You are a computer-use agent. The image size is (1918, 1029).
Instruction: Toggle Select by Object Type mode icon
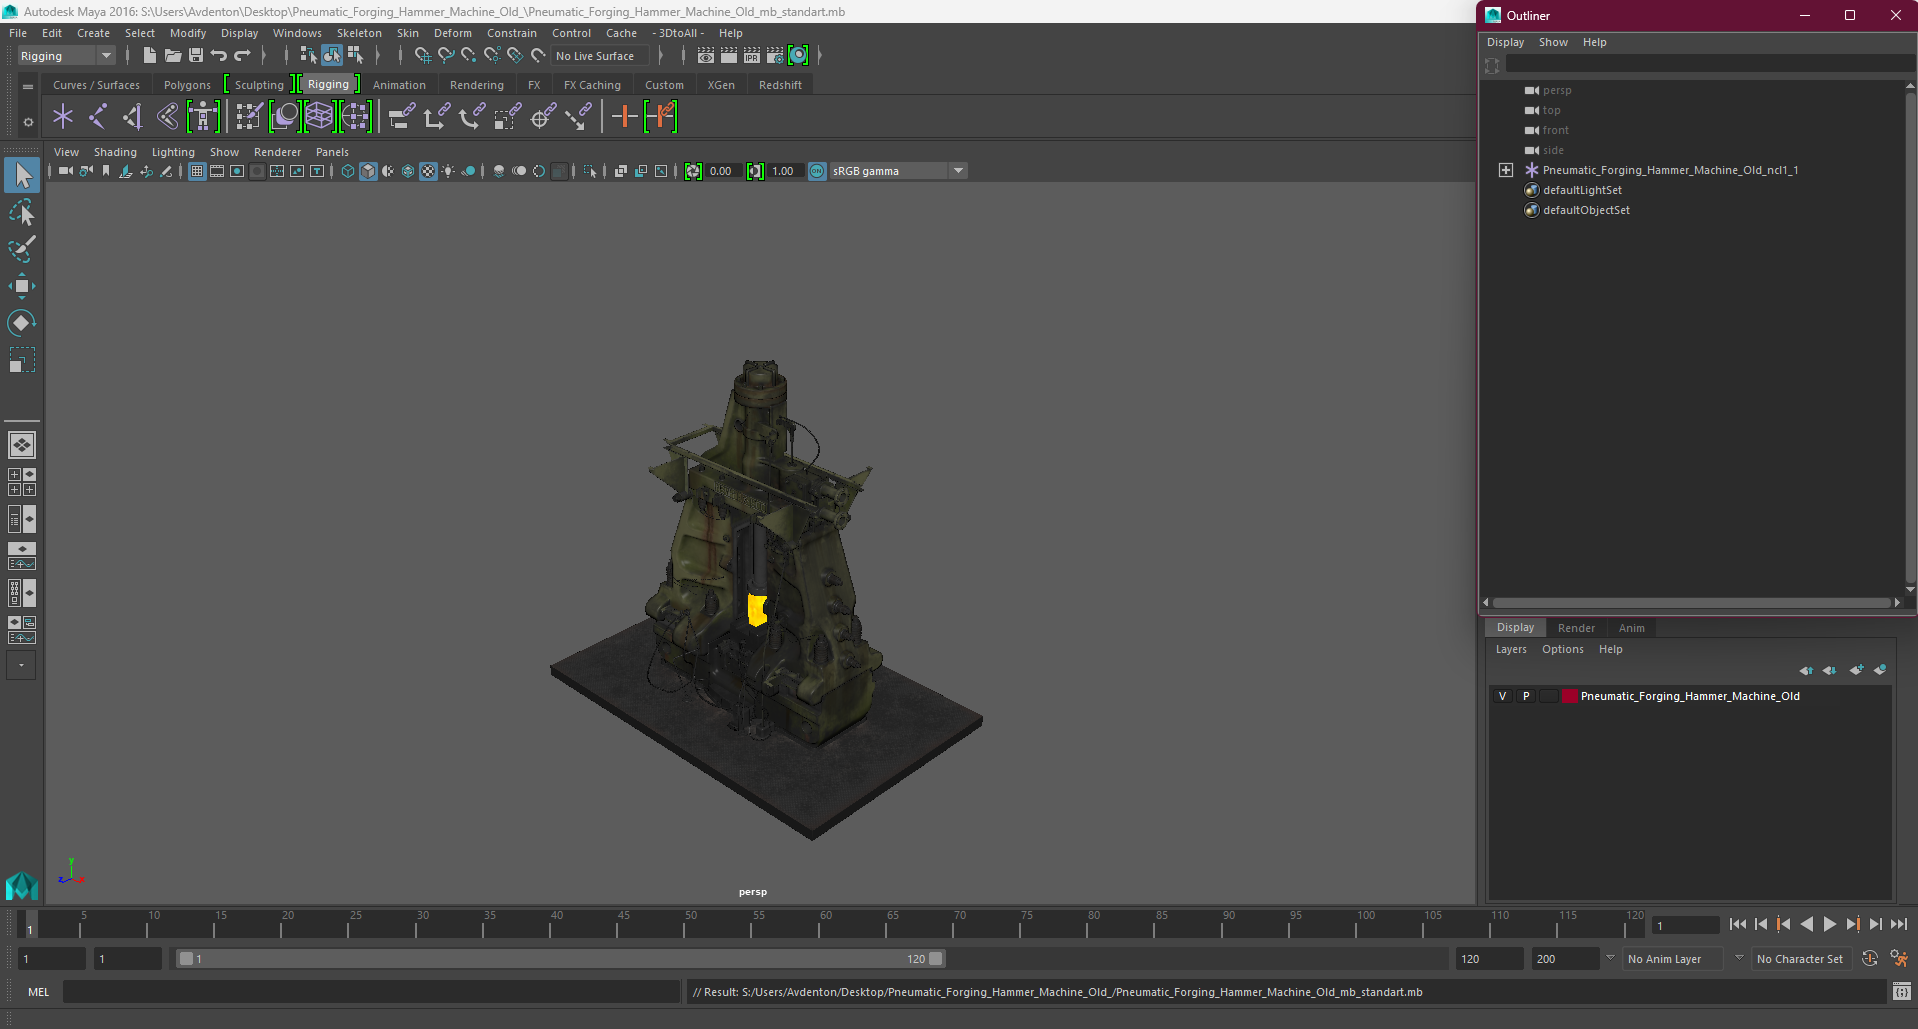pos(332,56)
